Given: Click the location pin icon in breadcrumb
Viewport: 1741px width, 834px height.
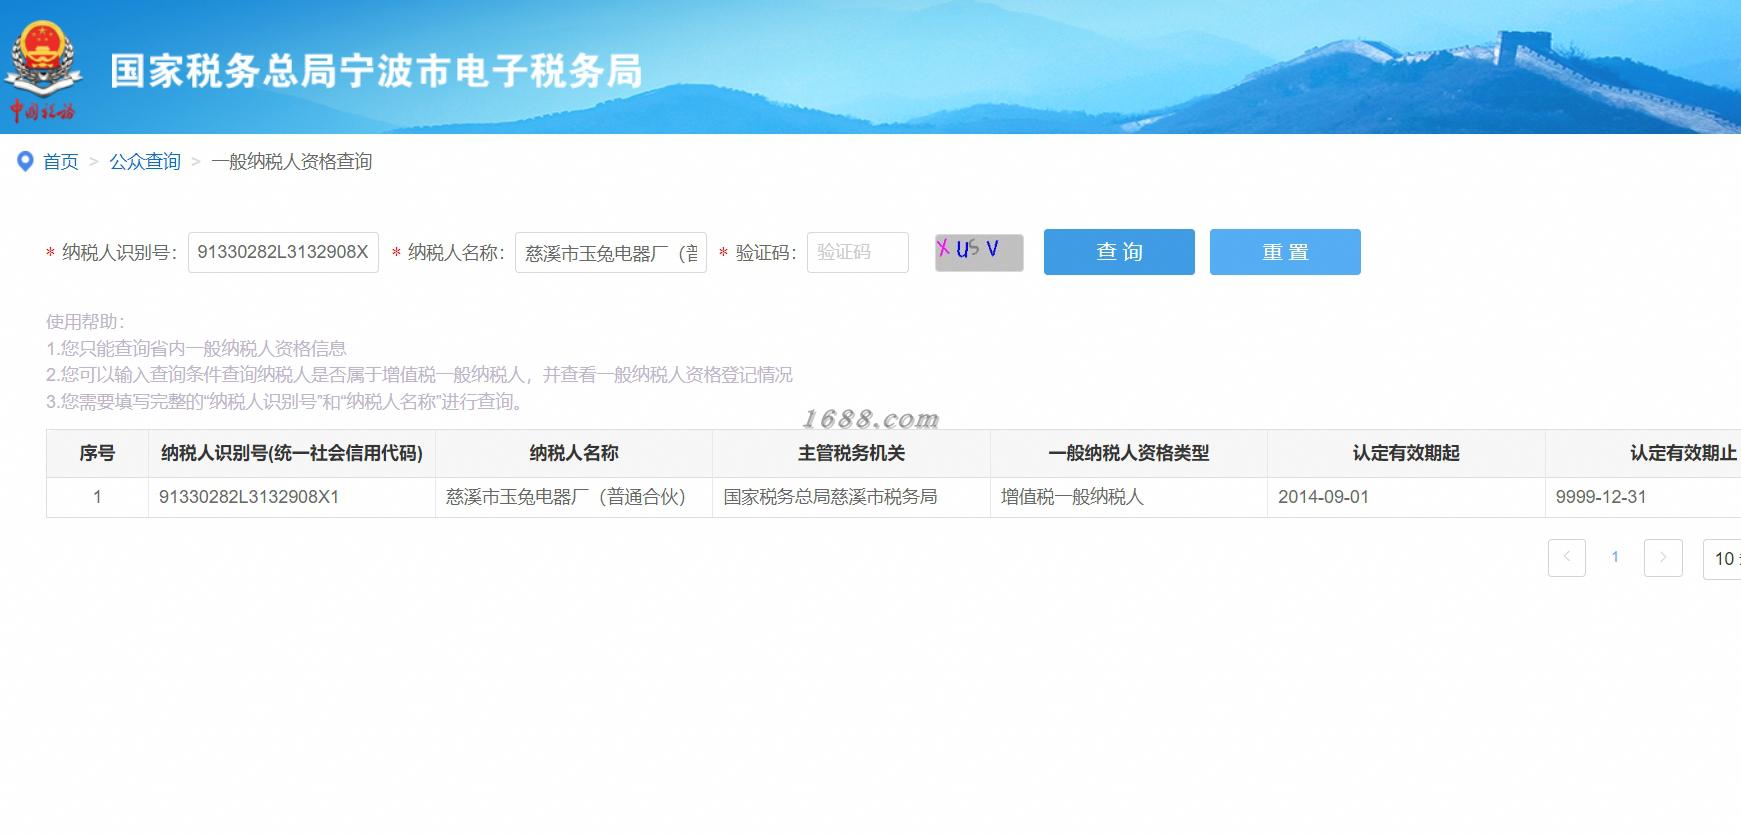Looking at the screenshot, I should 26,161.
